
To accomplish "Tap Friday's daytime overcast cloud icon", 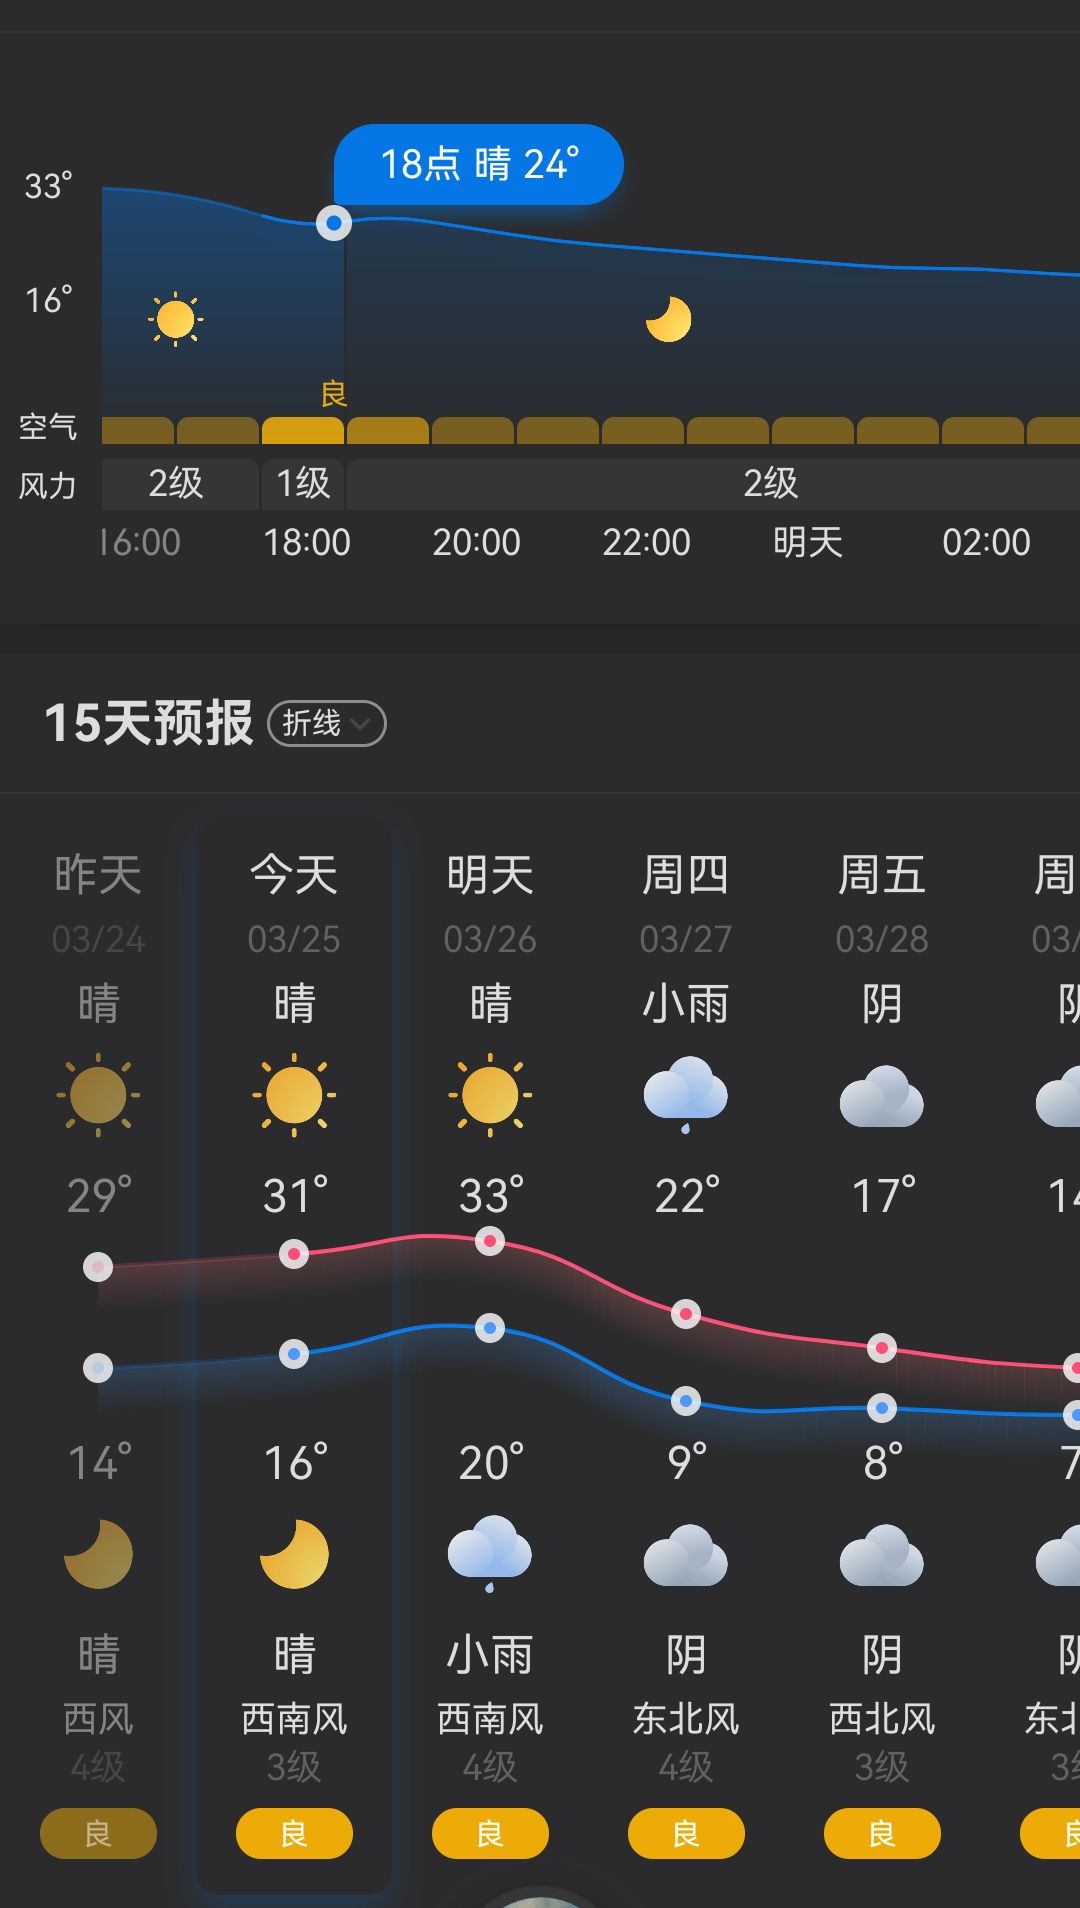I will coord(882,1096).
